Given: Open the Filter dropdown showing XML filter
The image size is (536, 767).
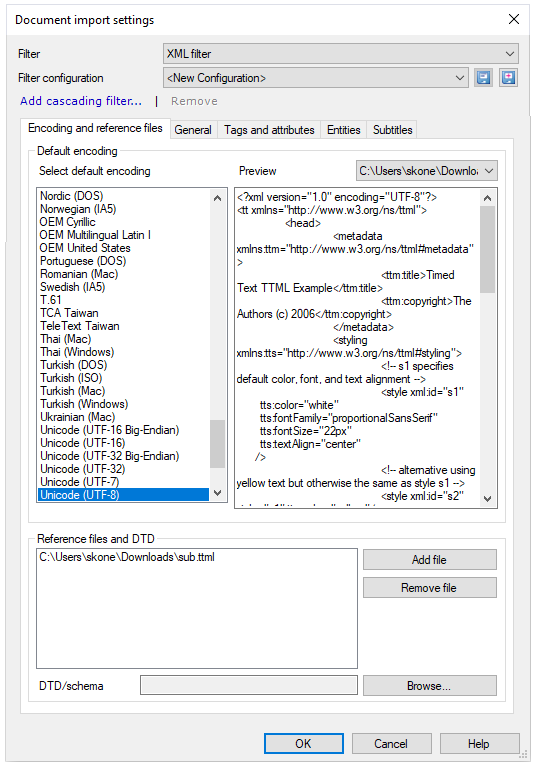Looking at the screenshot, I should pos(341,54).
